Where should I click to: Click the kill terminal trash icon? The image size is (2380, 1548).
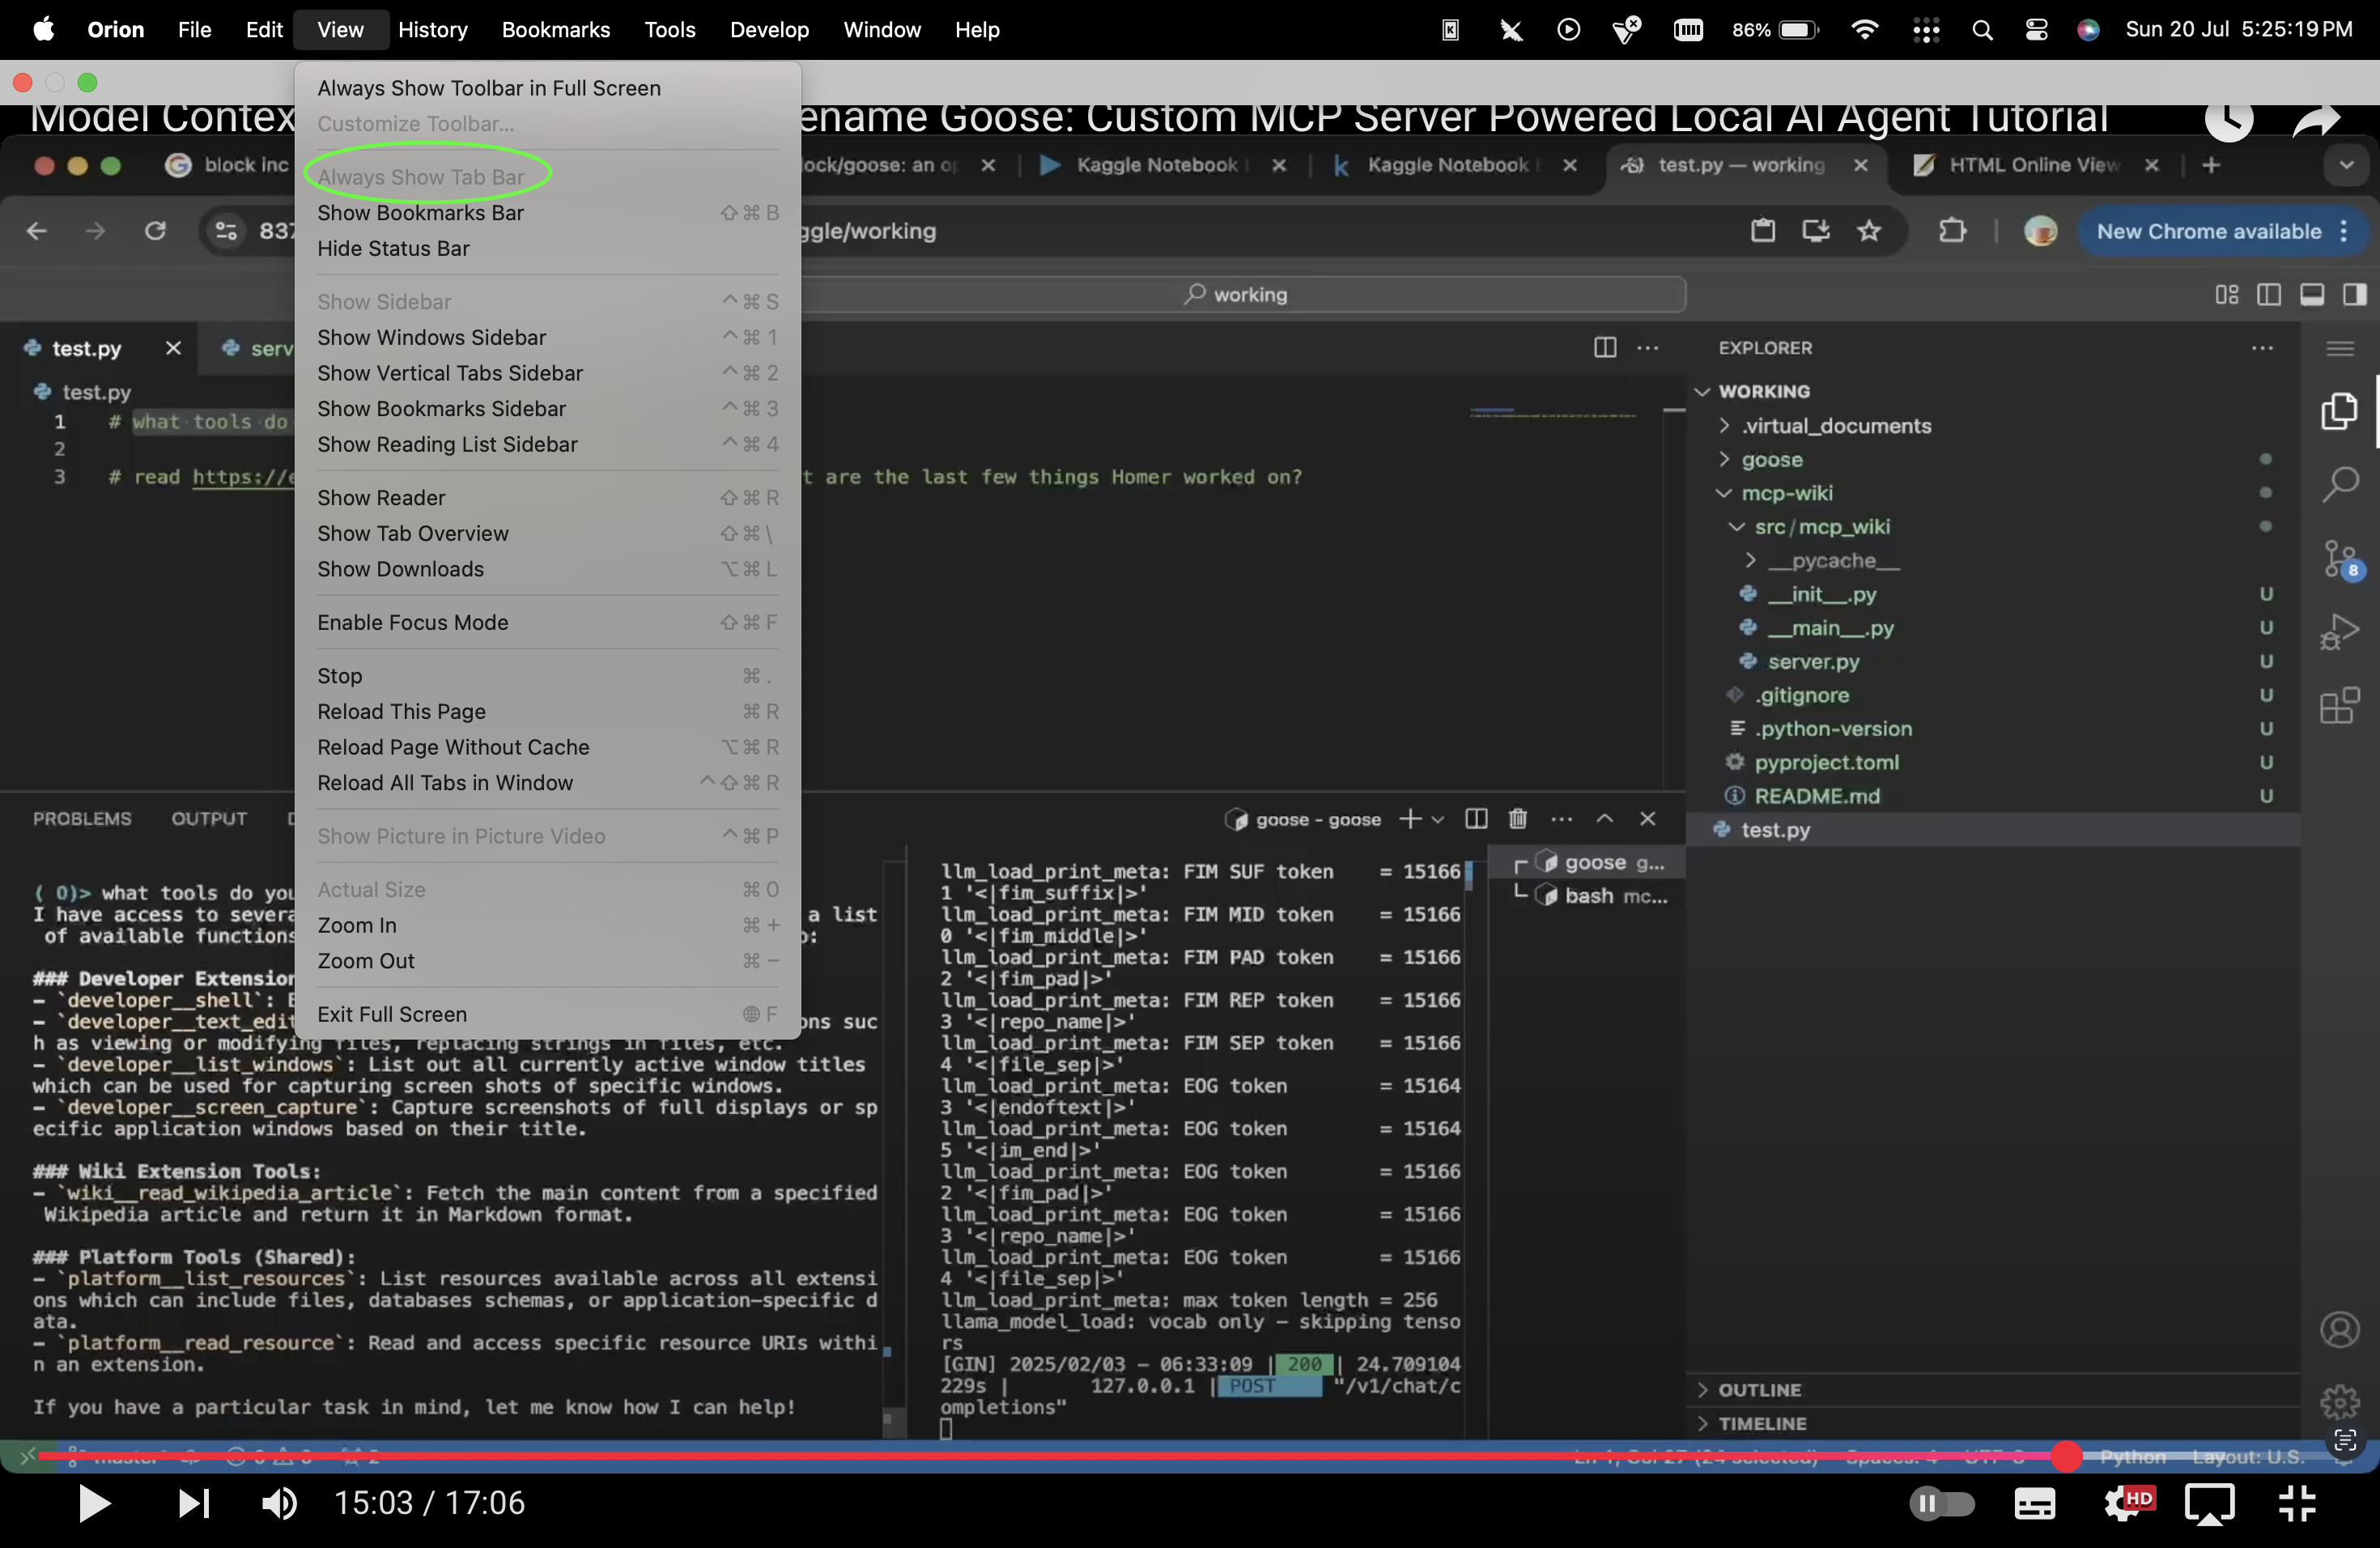tap(1517, 819)
